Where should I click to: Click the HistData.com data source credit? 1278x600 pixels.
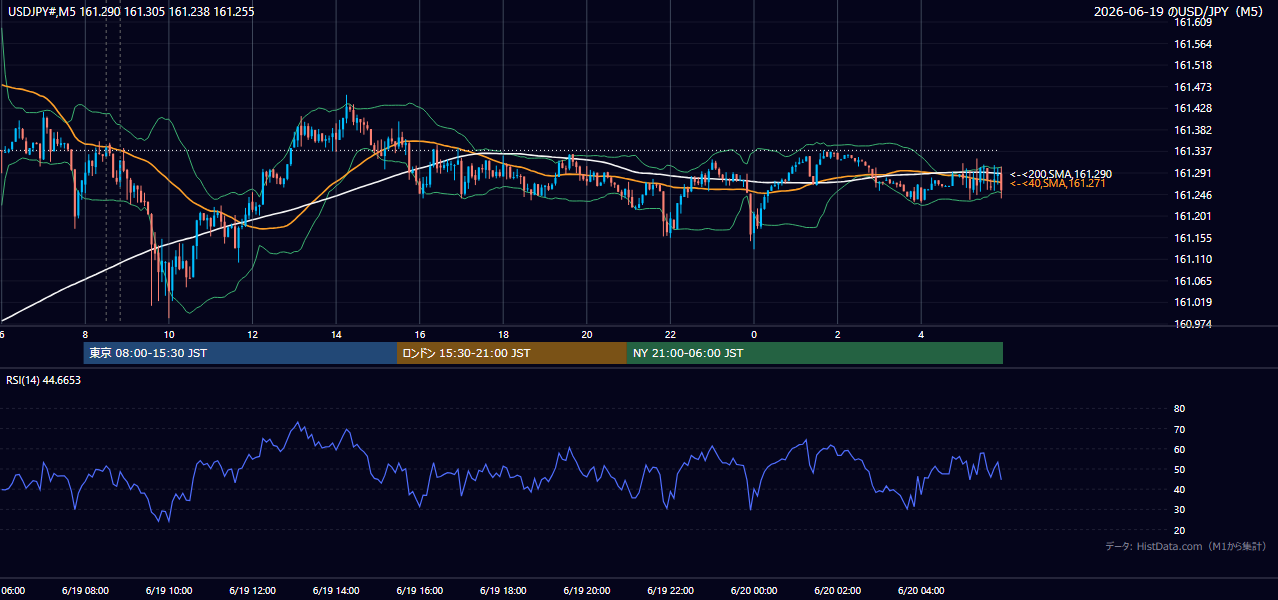click(x=1185, y=546)
